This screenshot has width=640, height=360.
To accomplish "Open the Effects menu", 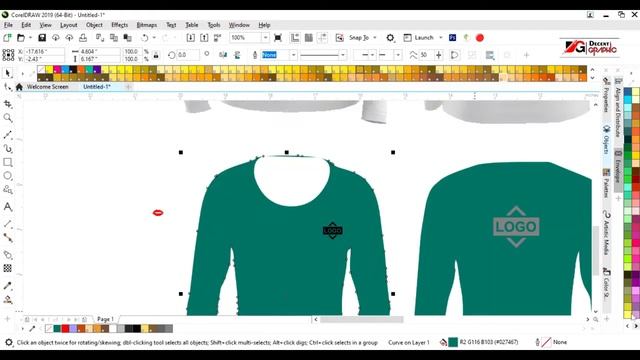I will [x=120, y=25].
